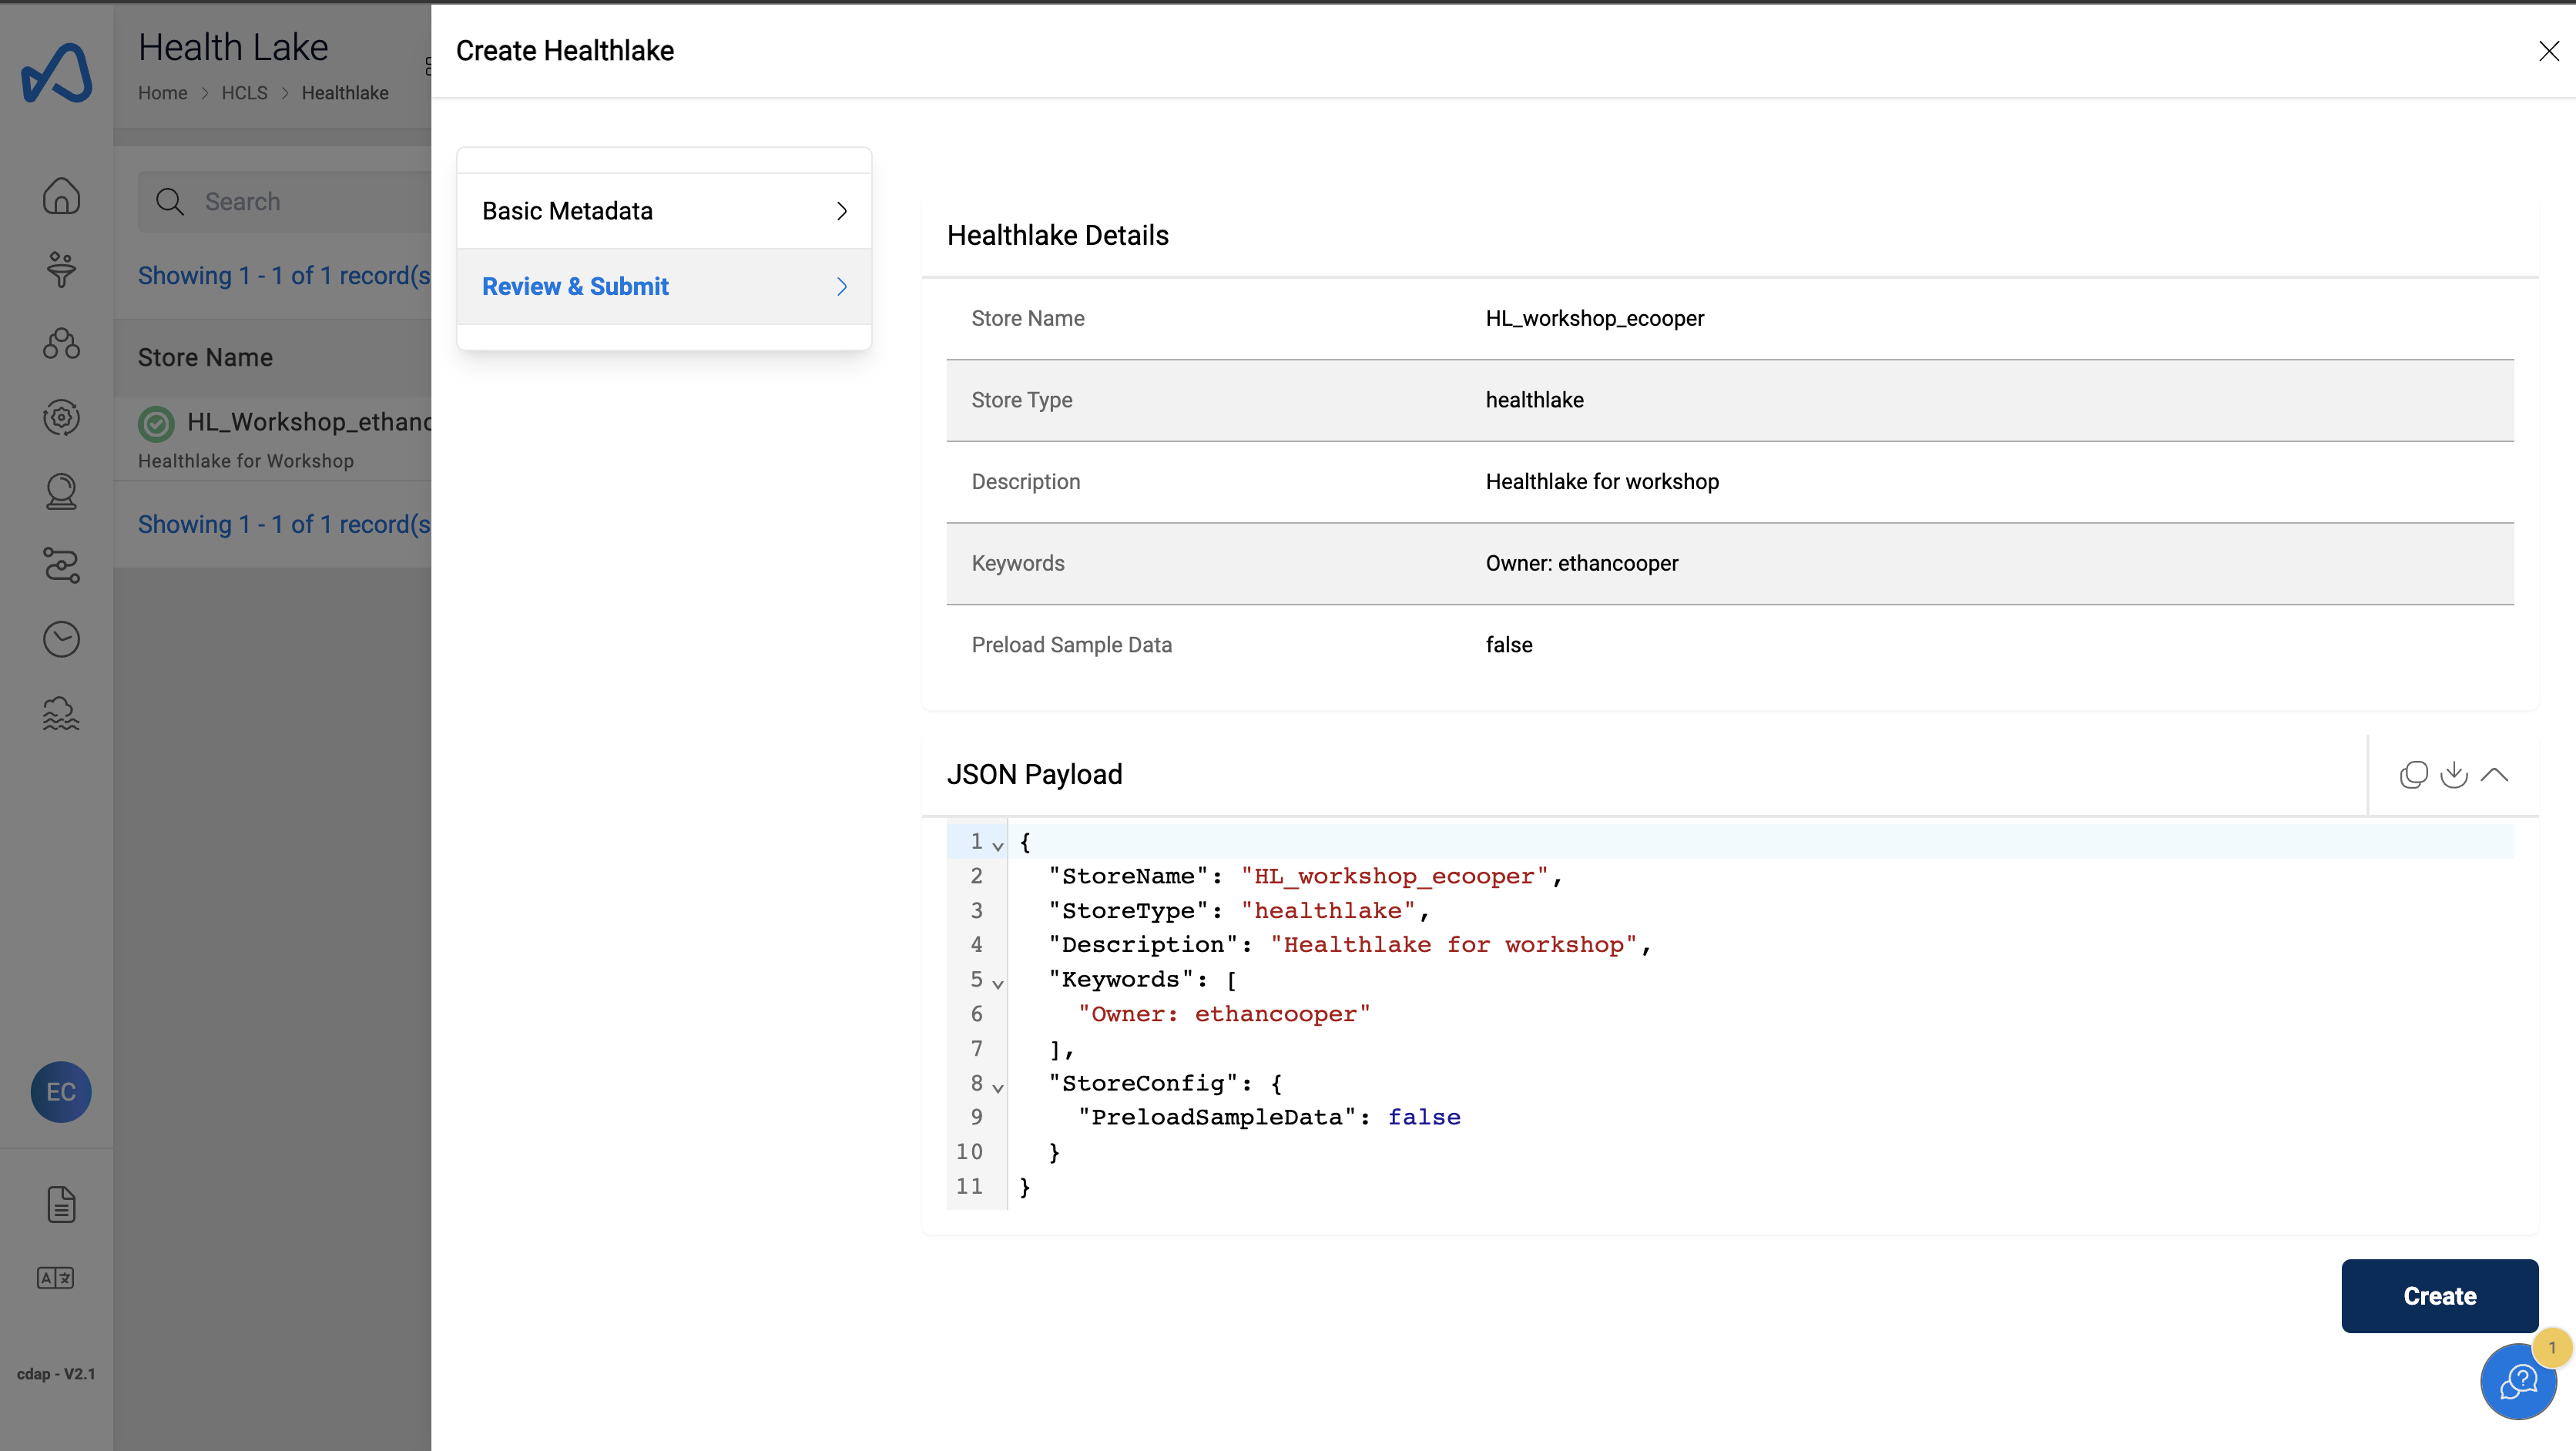The width and height of the screenshot is (2576, 1451).
Task: Open the HL_Workshop_ethanc store row
Action: [x=273, y=439]
